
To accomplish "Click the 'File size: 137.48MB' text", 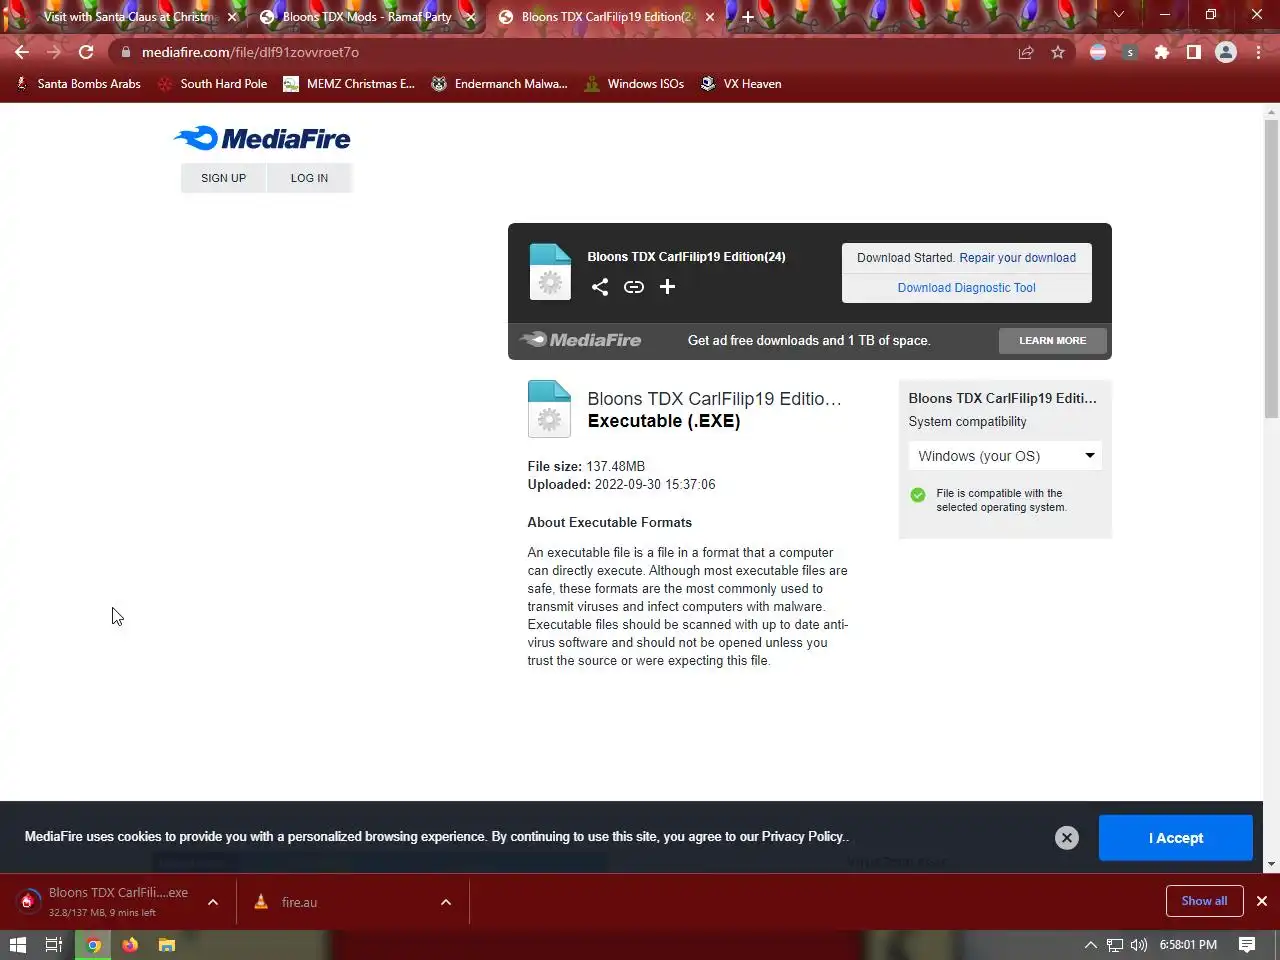I will point(586,467).
